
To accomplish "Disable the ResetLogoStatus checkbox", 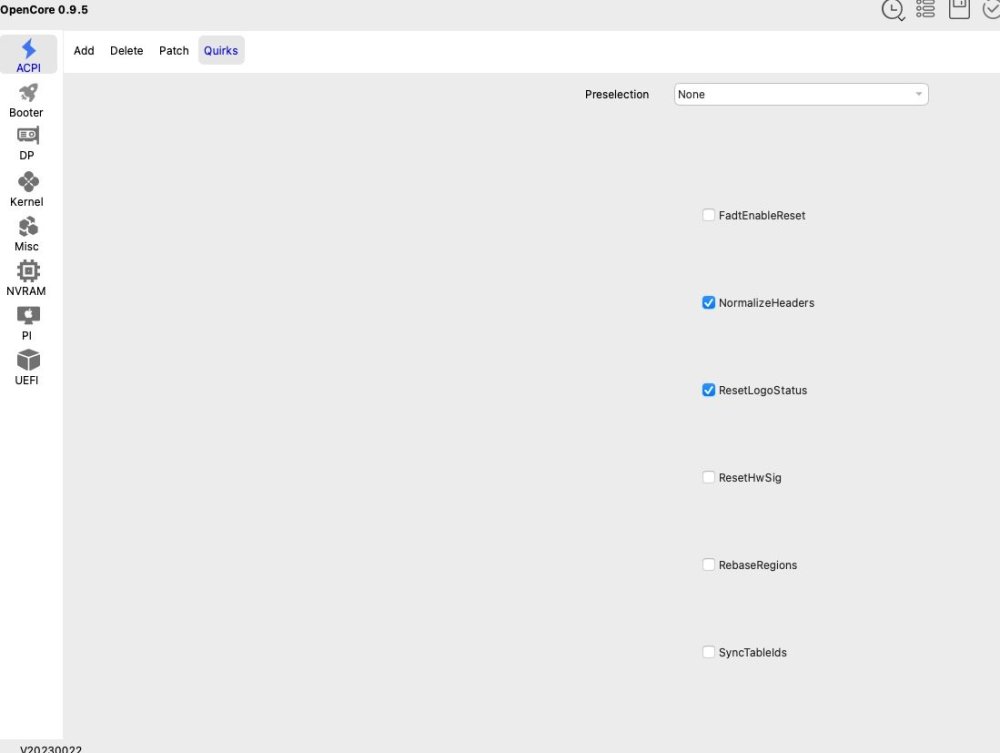I will coord(708,390).
